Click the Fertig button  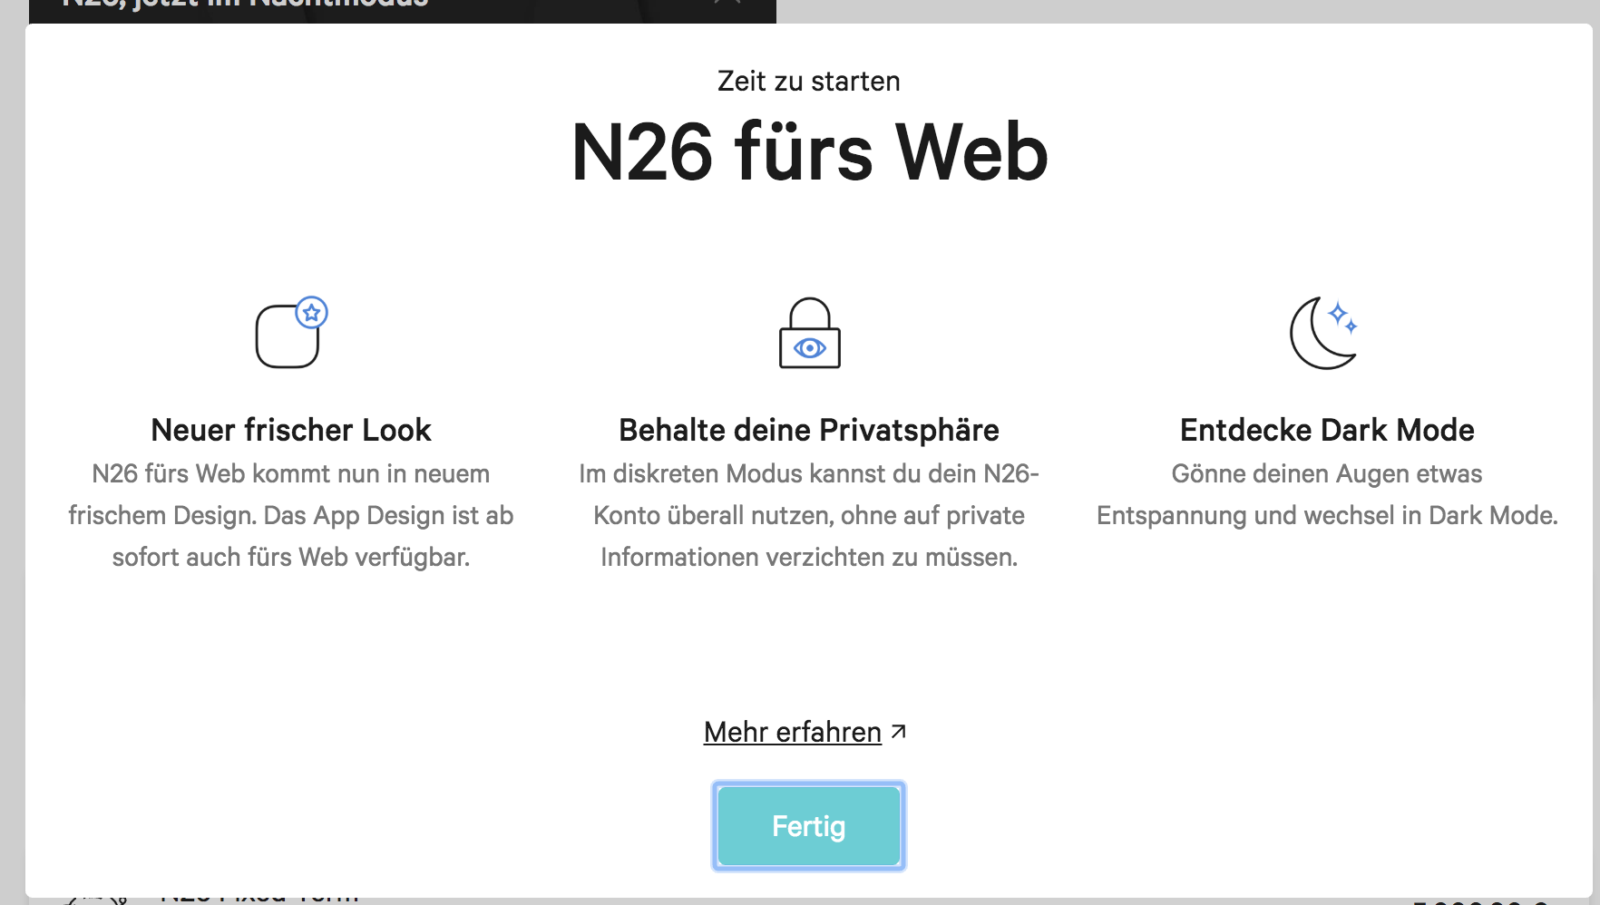point(808,826)
